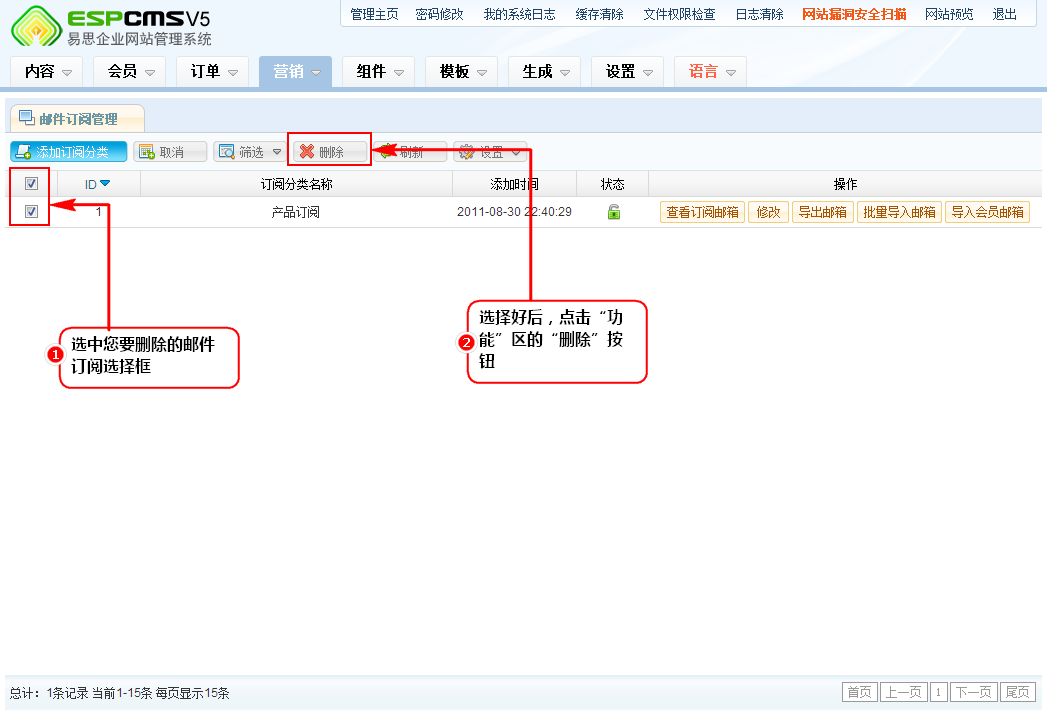Expand the 内容 menu dropdown
Screen dimensions: 1047x712
coord(67,73)
